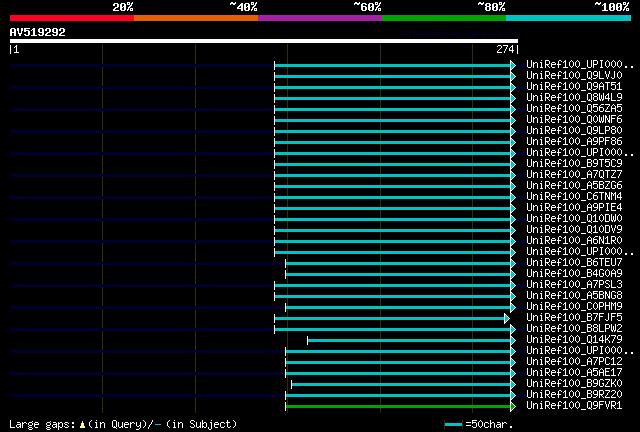640x432 pixels.
Task: Select the query name AV519292
Action: (38, 32)
